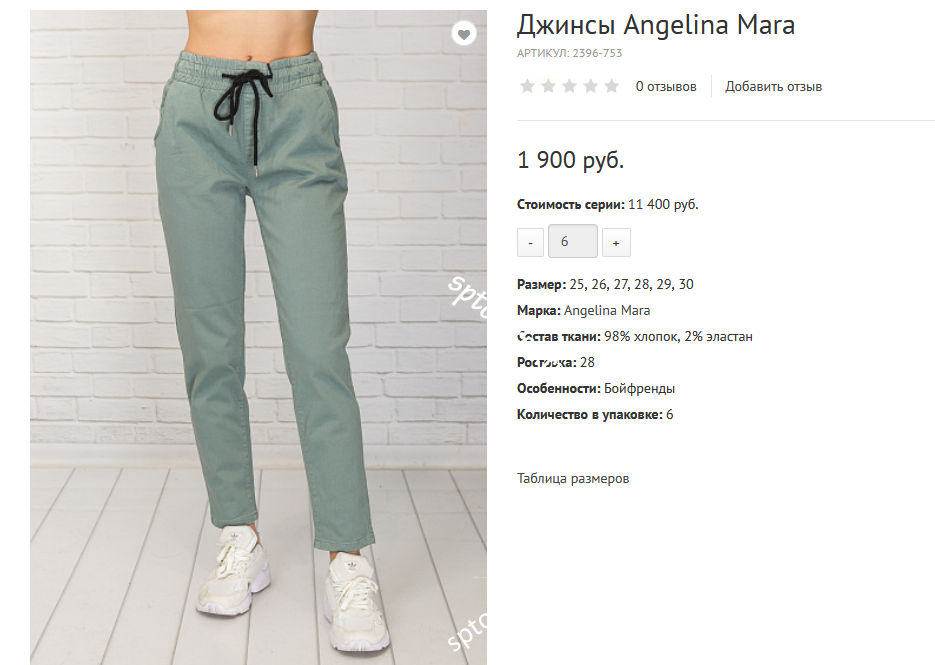Image resolution: width=935 pixels, height=665 pixels.
Task: Click the brand value "Angelina Mara"
Action: tap(607, 310)
